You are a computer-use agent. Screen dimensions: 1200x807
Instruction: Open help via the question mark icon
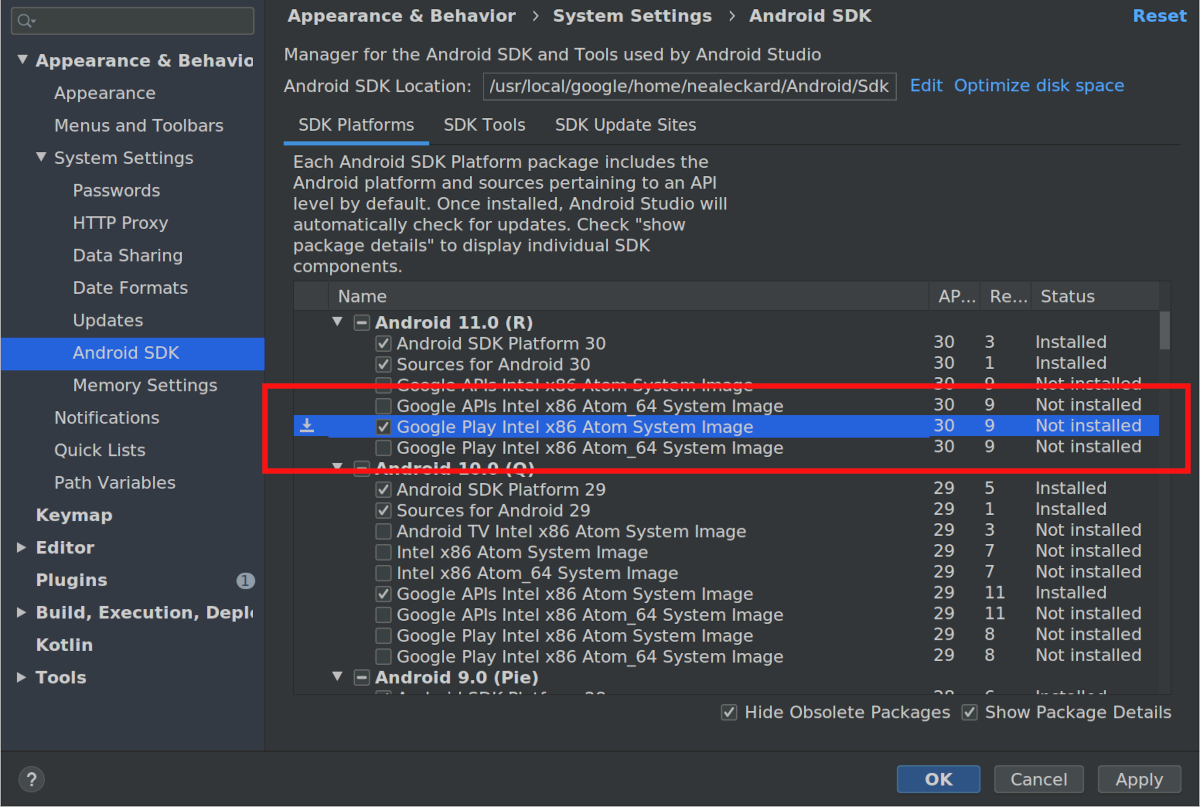(31, 779)
